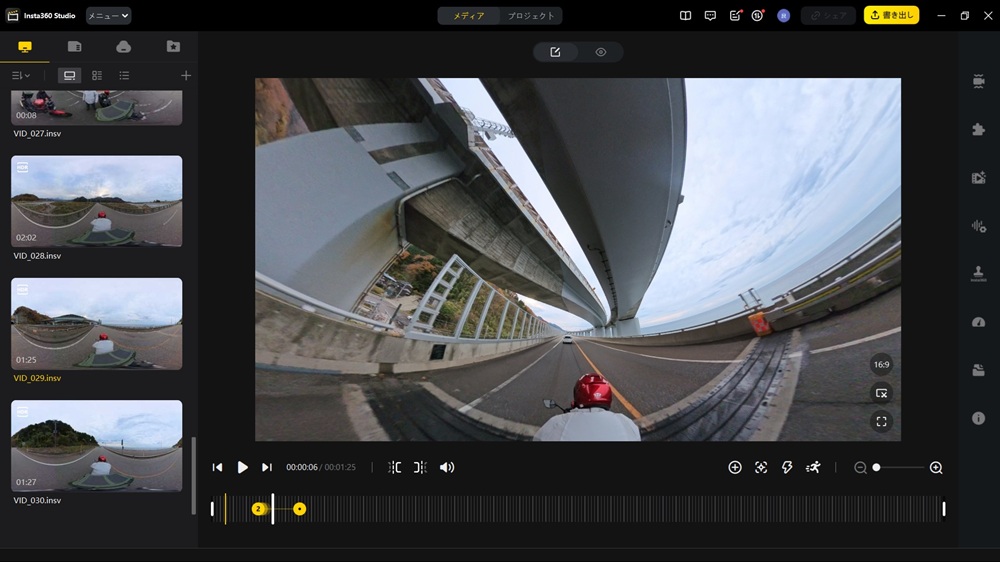Set trim end point
Viewport: 1000px width, 562px height.
click(420, 468)
